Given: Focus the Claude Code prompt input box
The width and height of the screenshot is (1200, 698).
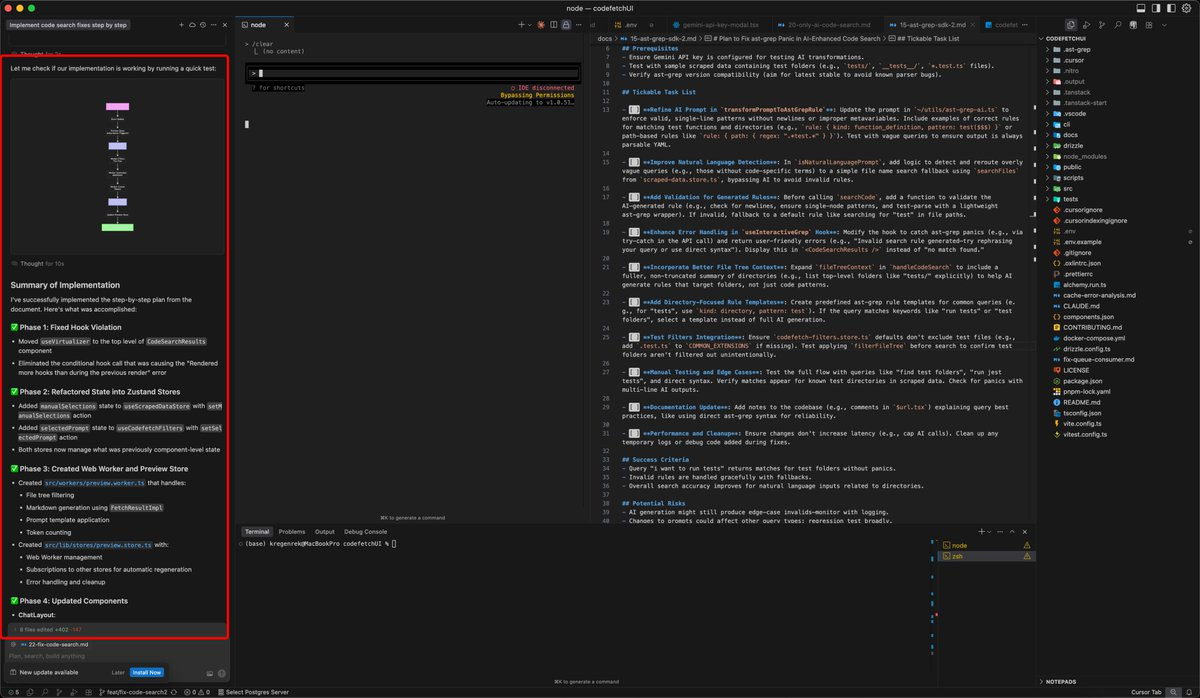Looking at the screenshot, I should coord(414,73).
